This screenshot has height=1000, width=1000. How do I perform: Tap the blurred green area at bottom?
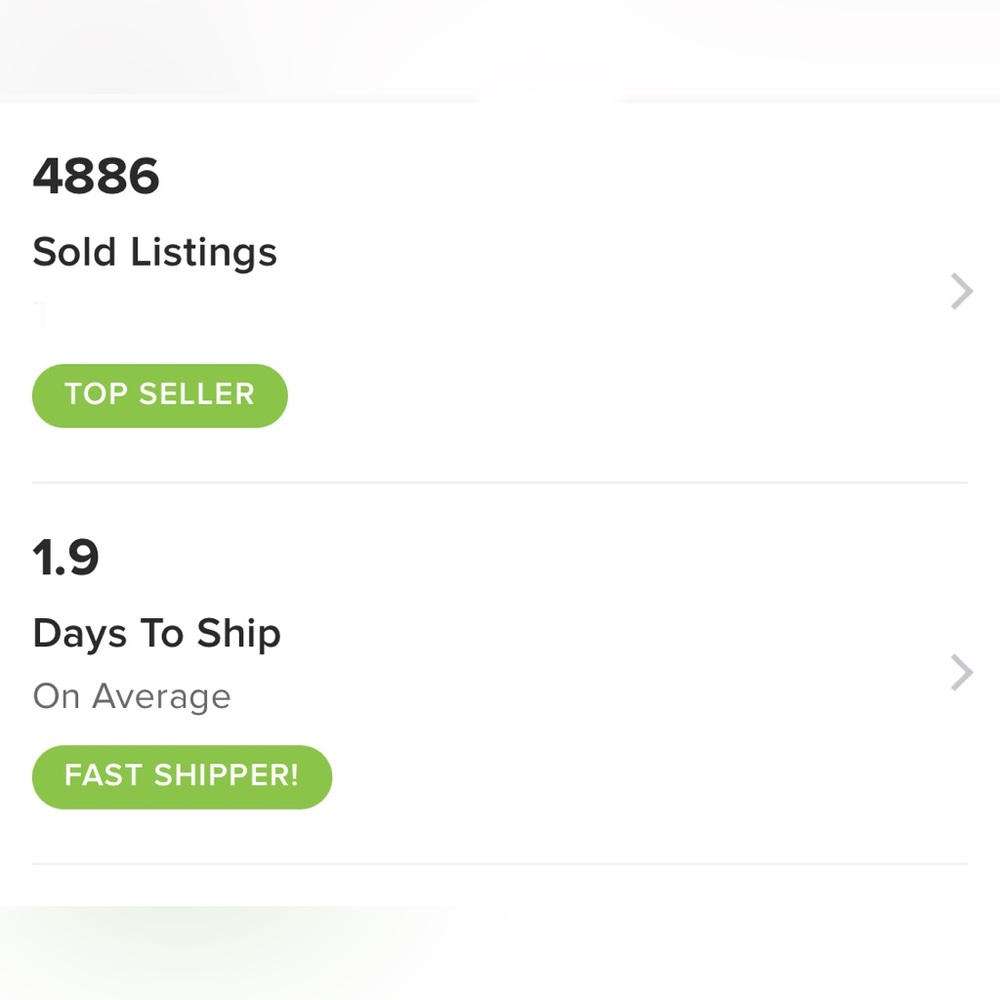[500, 953]
